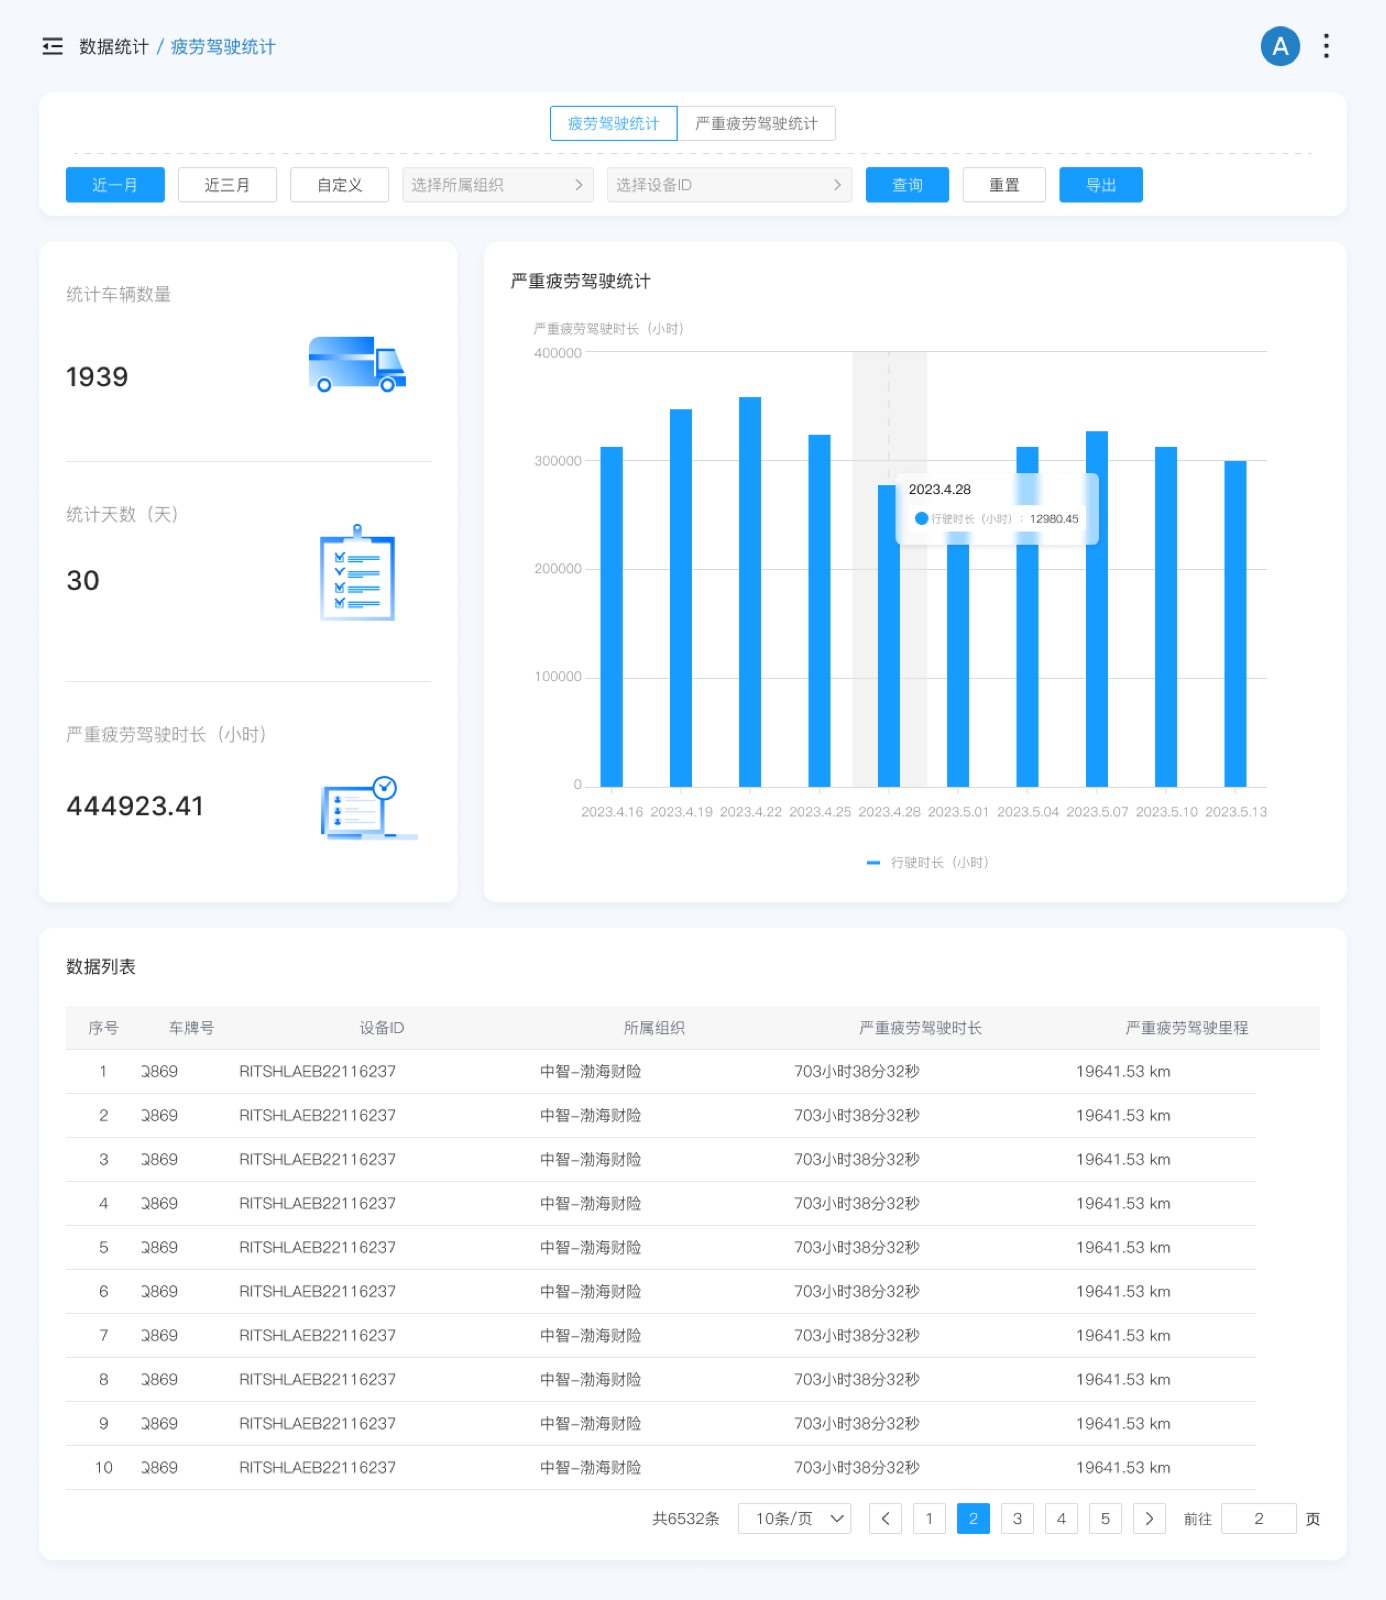The width and height of the screenshot is (1386, 1600).
Task: Select the 近三月 time range
Action: coord(227,185)
